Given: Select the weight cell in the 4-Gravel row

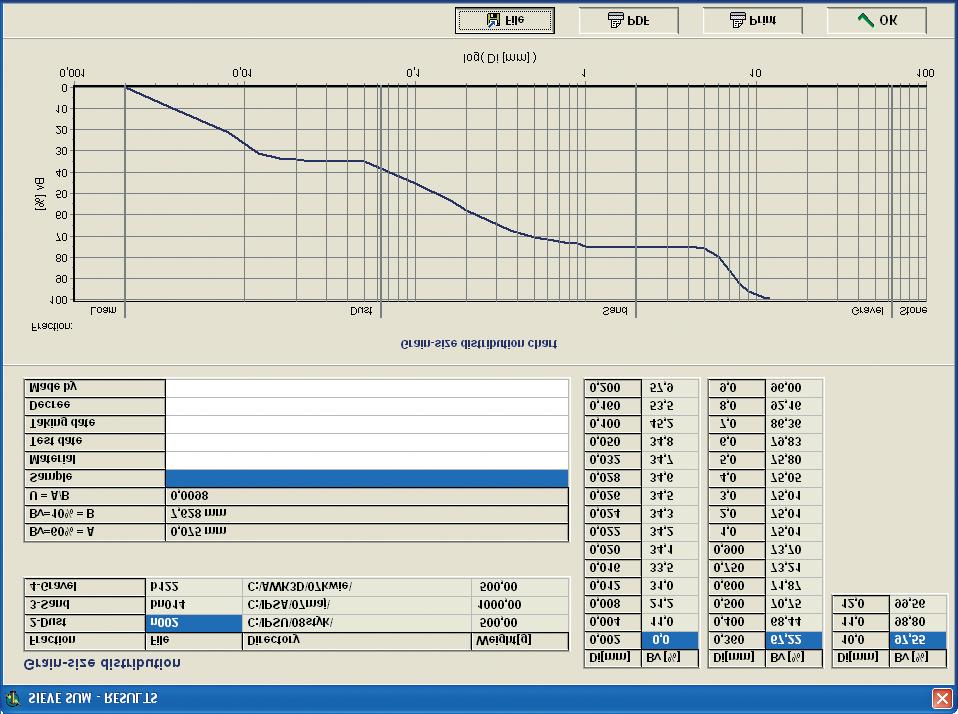Looking at the screenshot, I should pyautogui.click(x=520, y=587).
